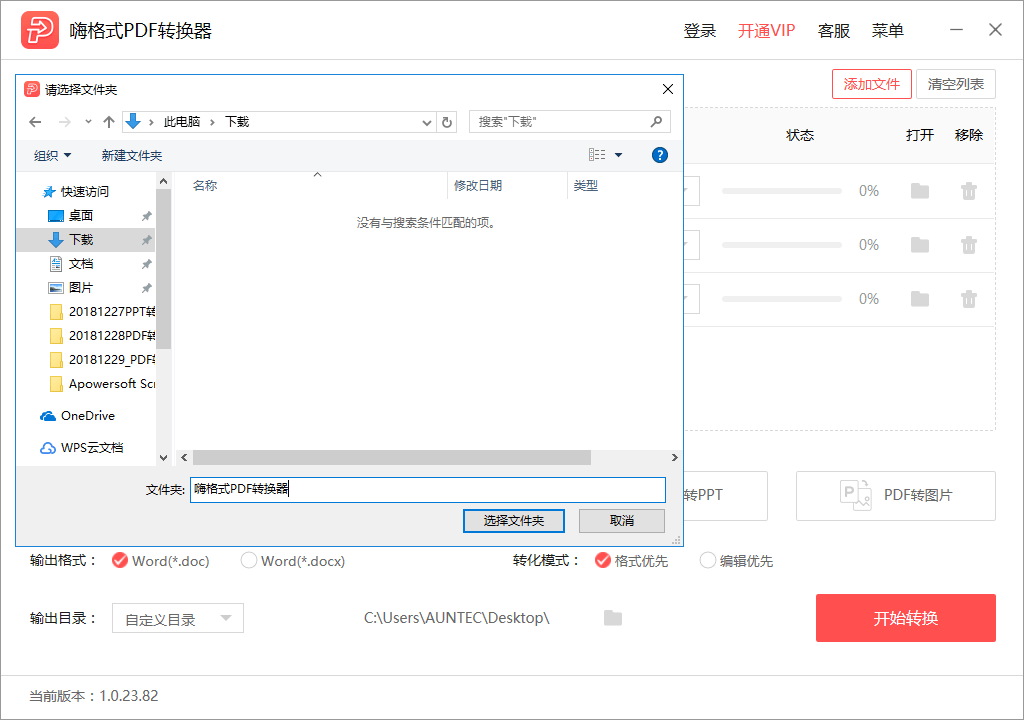
Task: Open the 20181228PDF folder
Action: [x=101, y=336]
